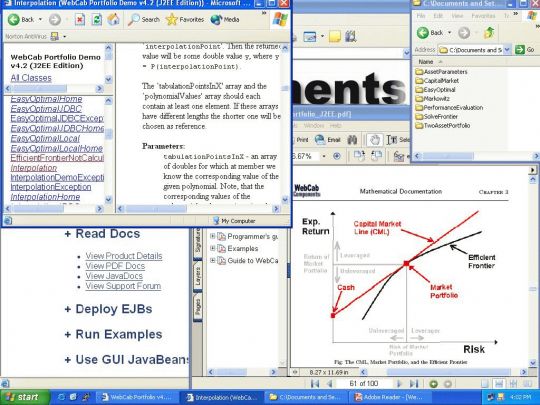Click the Up folder icon in the Explorer window

[489, 33]
